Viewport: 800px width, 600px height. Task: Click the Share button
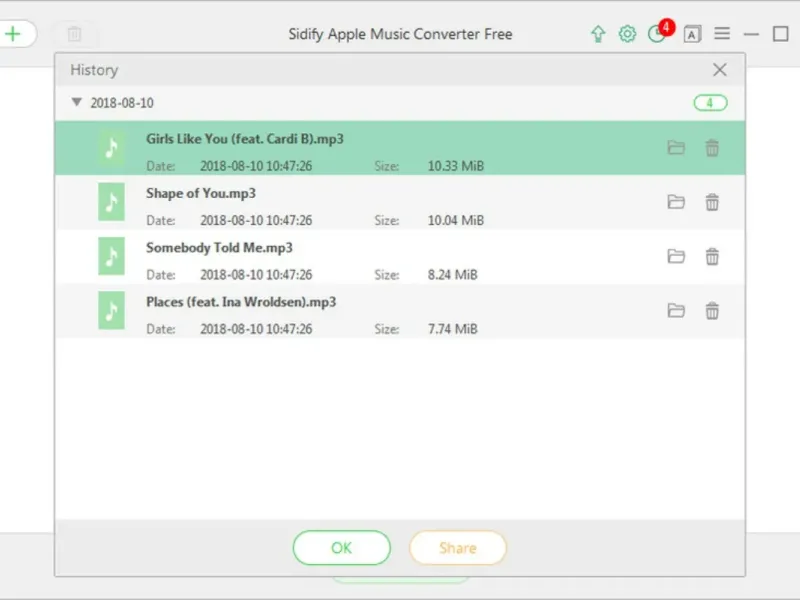click(458, 547)
